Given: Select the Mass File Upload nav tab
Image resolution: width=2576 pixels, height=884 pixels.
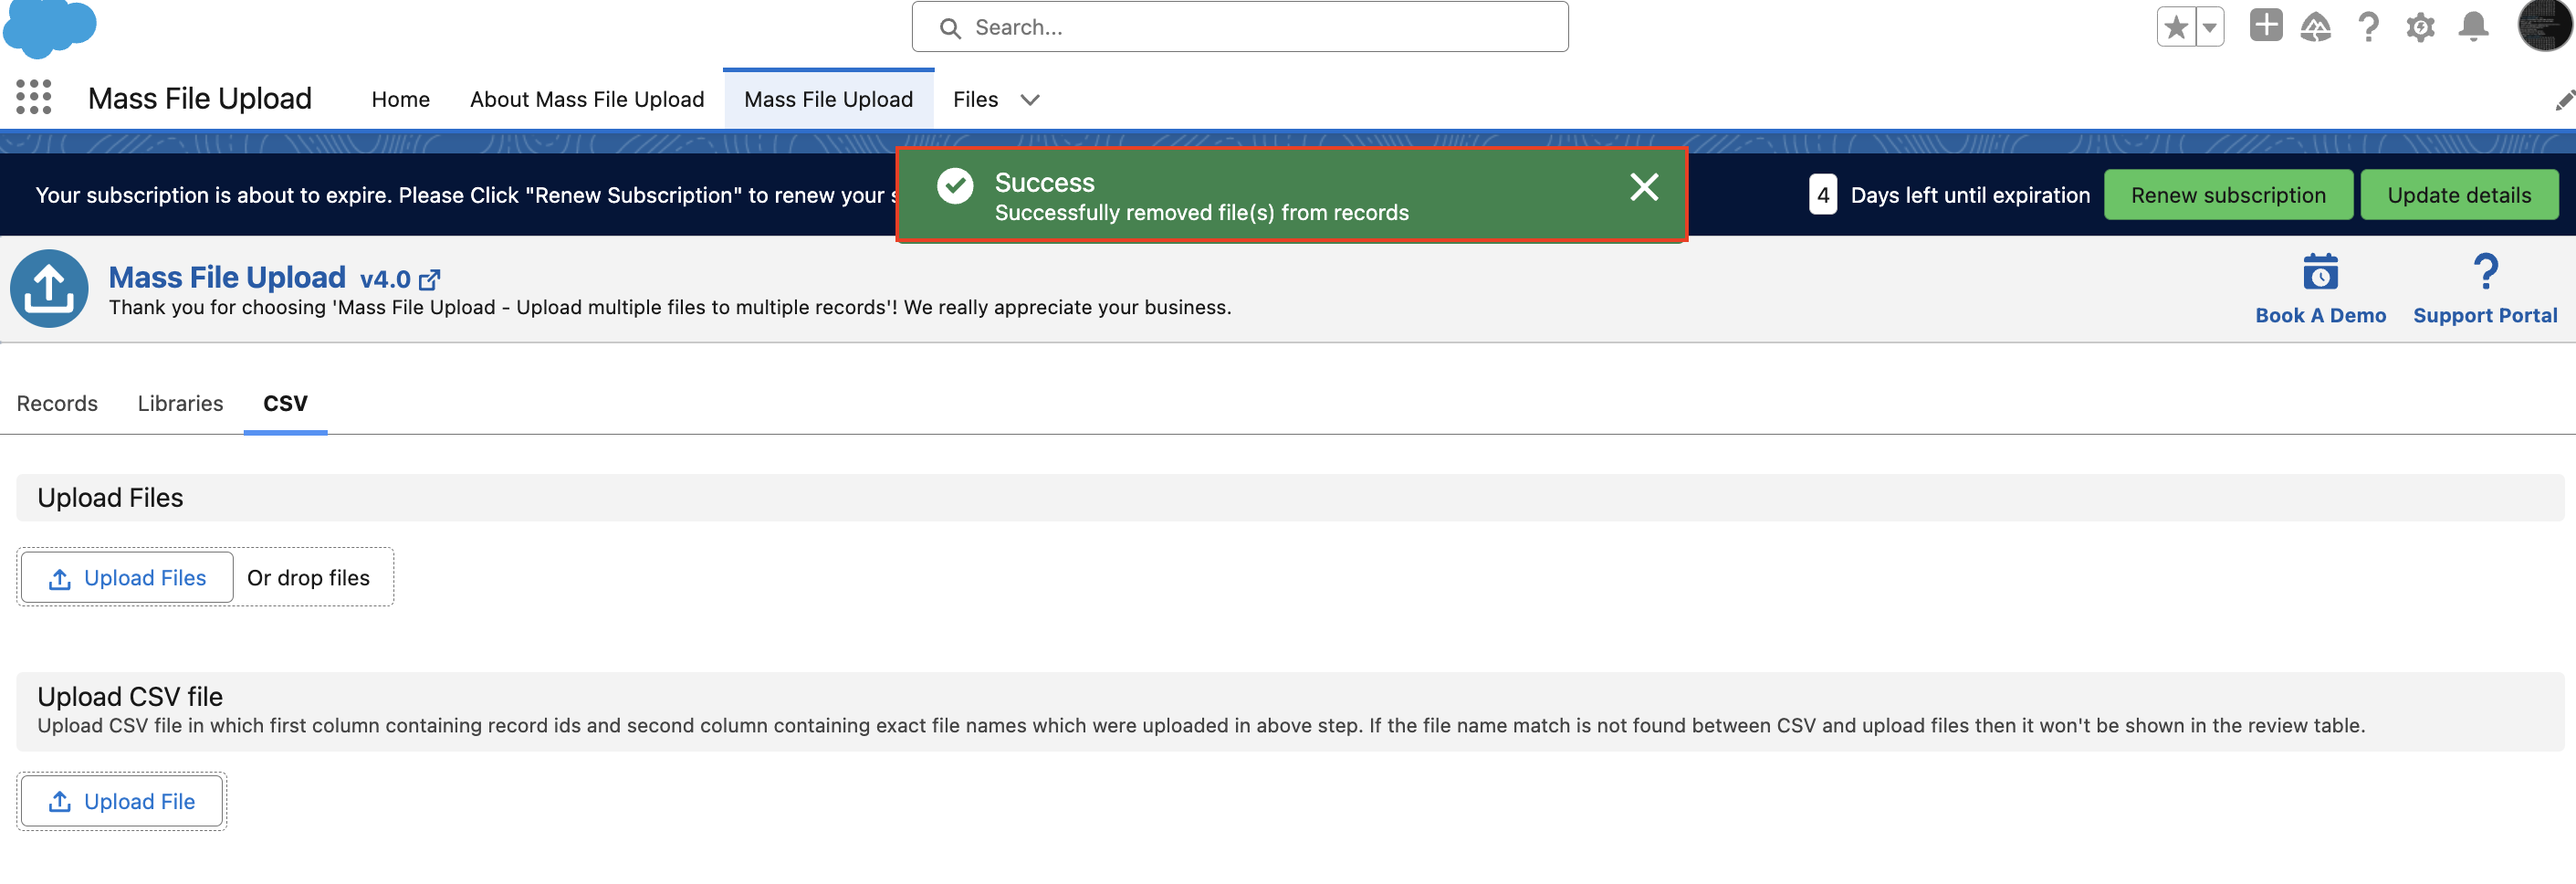Looking at the screenshot, I should pyautogui.click(x=828, y=99).
